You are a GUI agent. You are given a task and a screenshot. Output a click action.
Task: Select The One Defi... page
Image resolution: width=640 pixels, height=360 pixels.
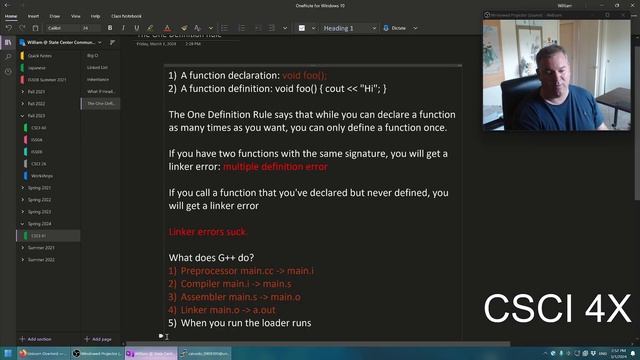click(100, 104)
